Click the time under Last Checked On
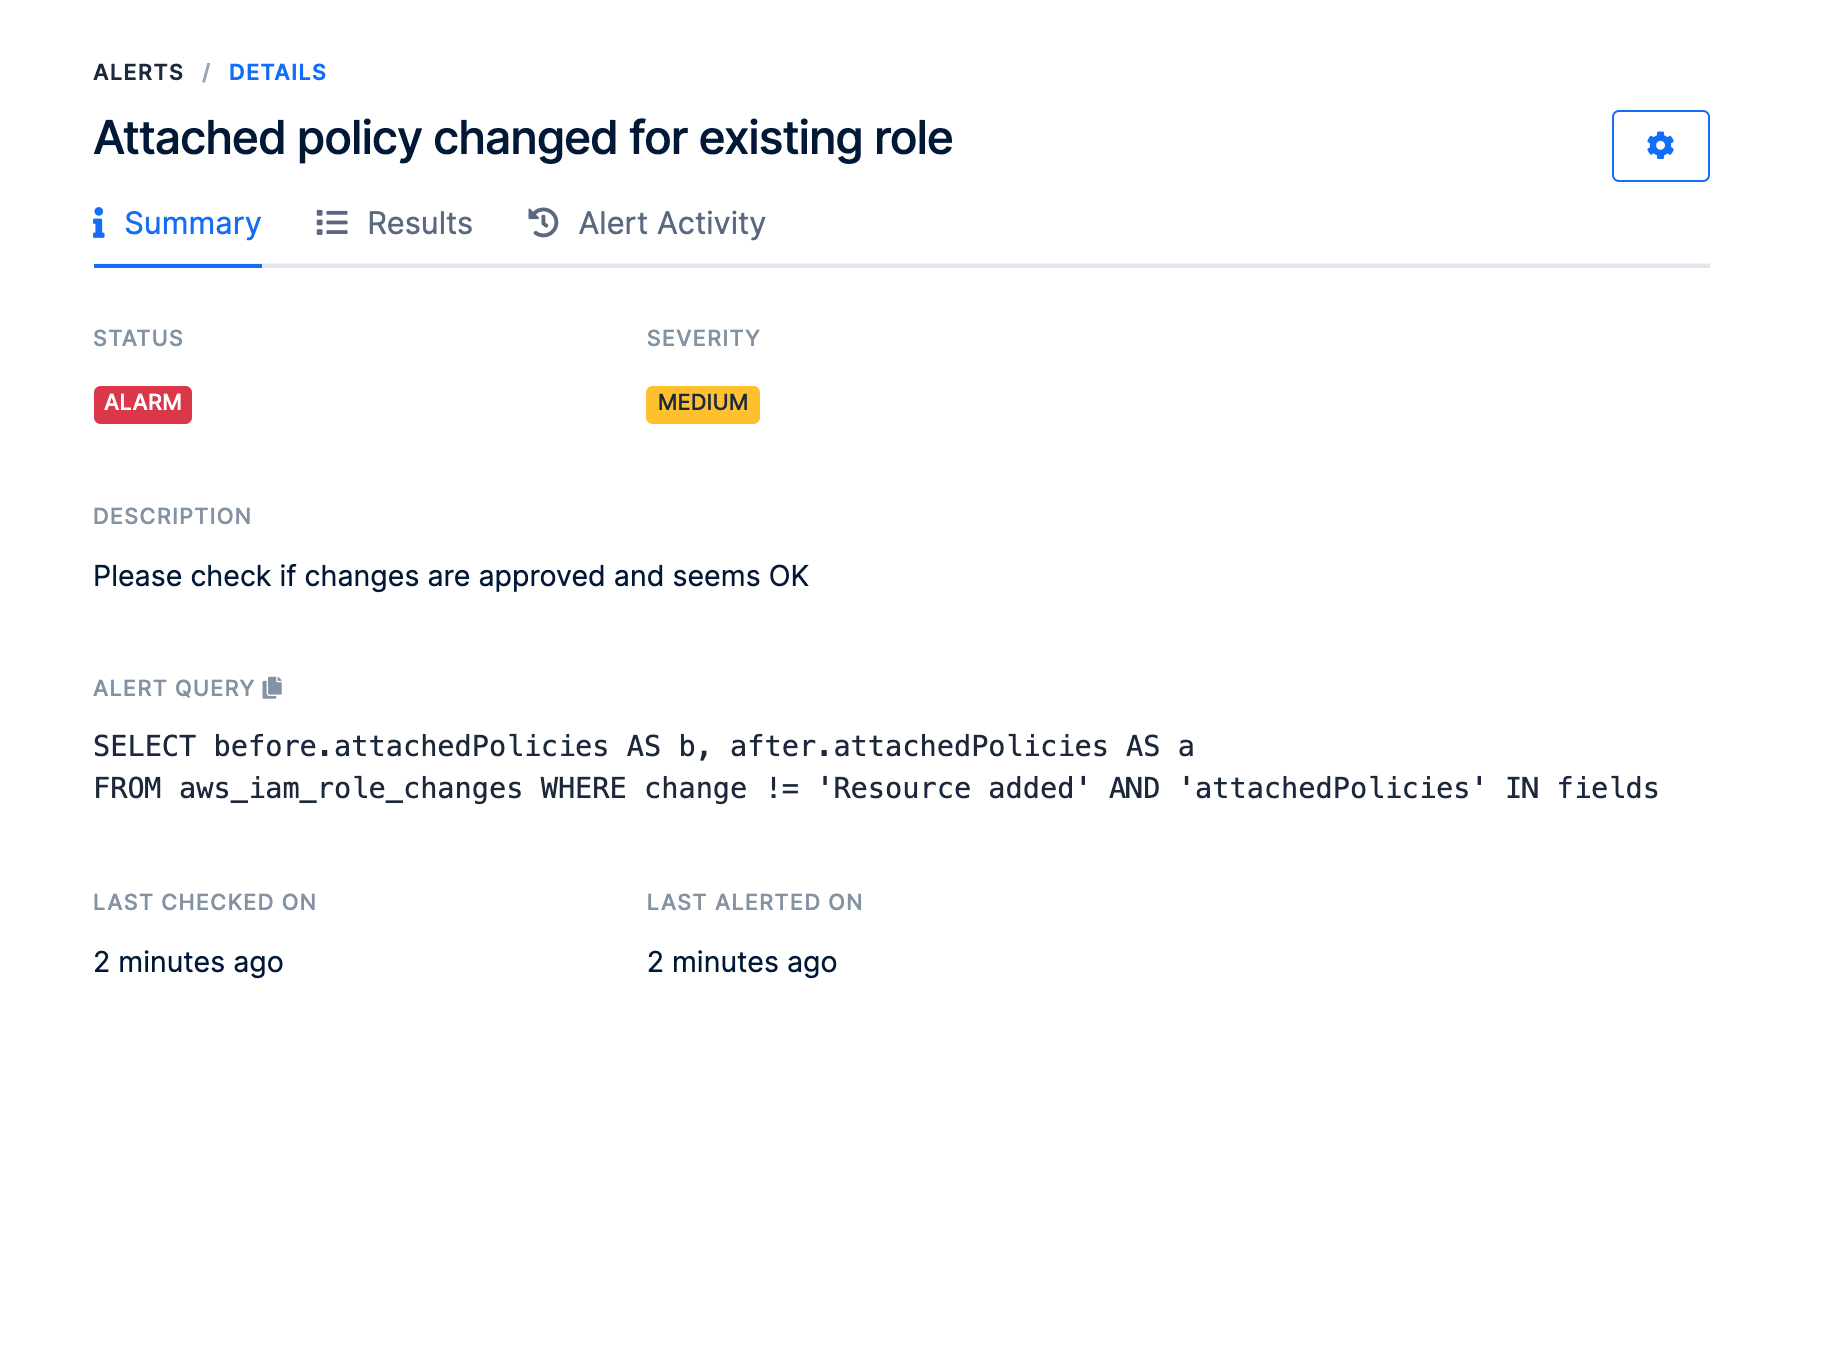The image size is (1844, 1360). pos(188,962)
